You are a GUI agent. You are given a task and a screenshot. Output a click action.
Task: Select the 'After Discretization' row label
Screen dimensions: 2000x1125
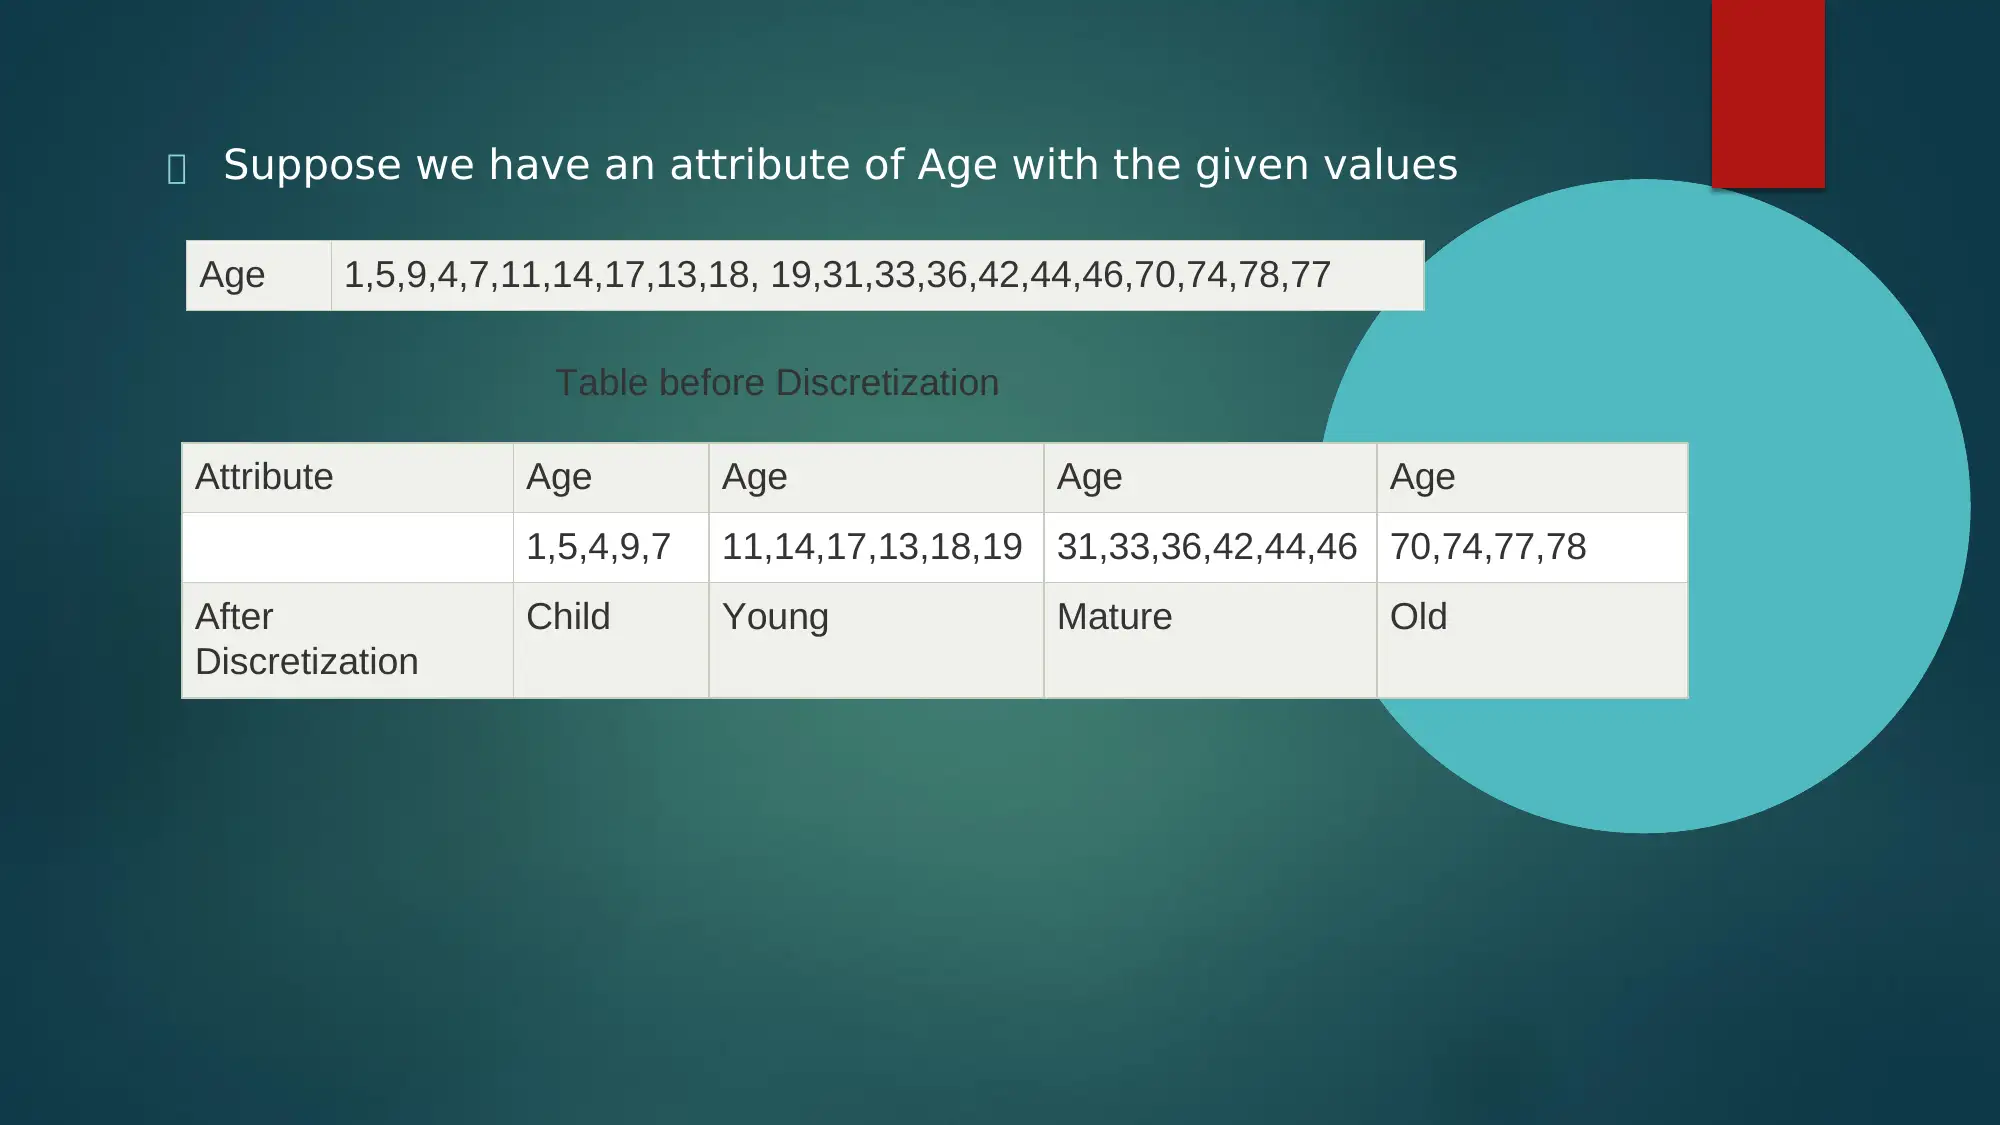point(348,640)
